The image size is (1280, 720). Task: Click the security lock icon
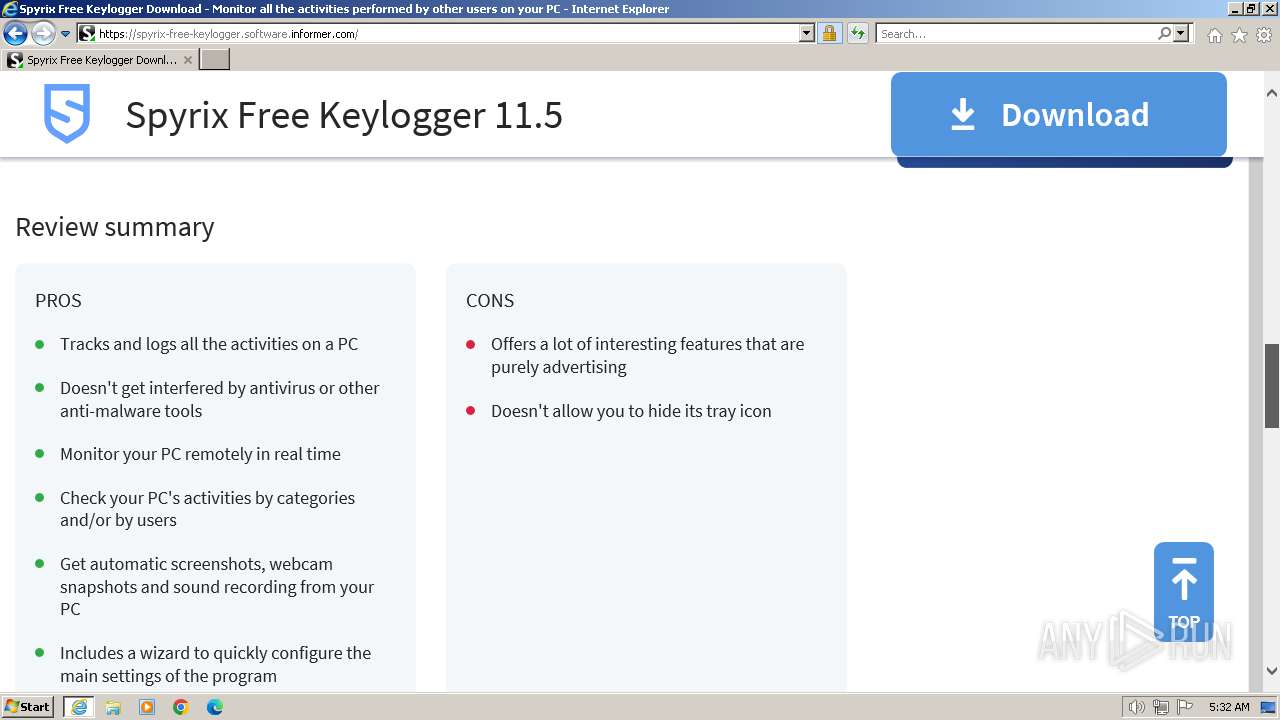click(829, 34)
